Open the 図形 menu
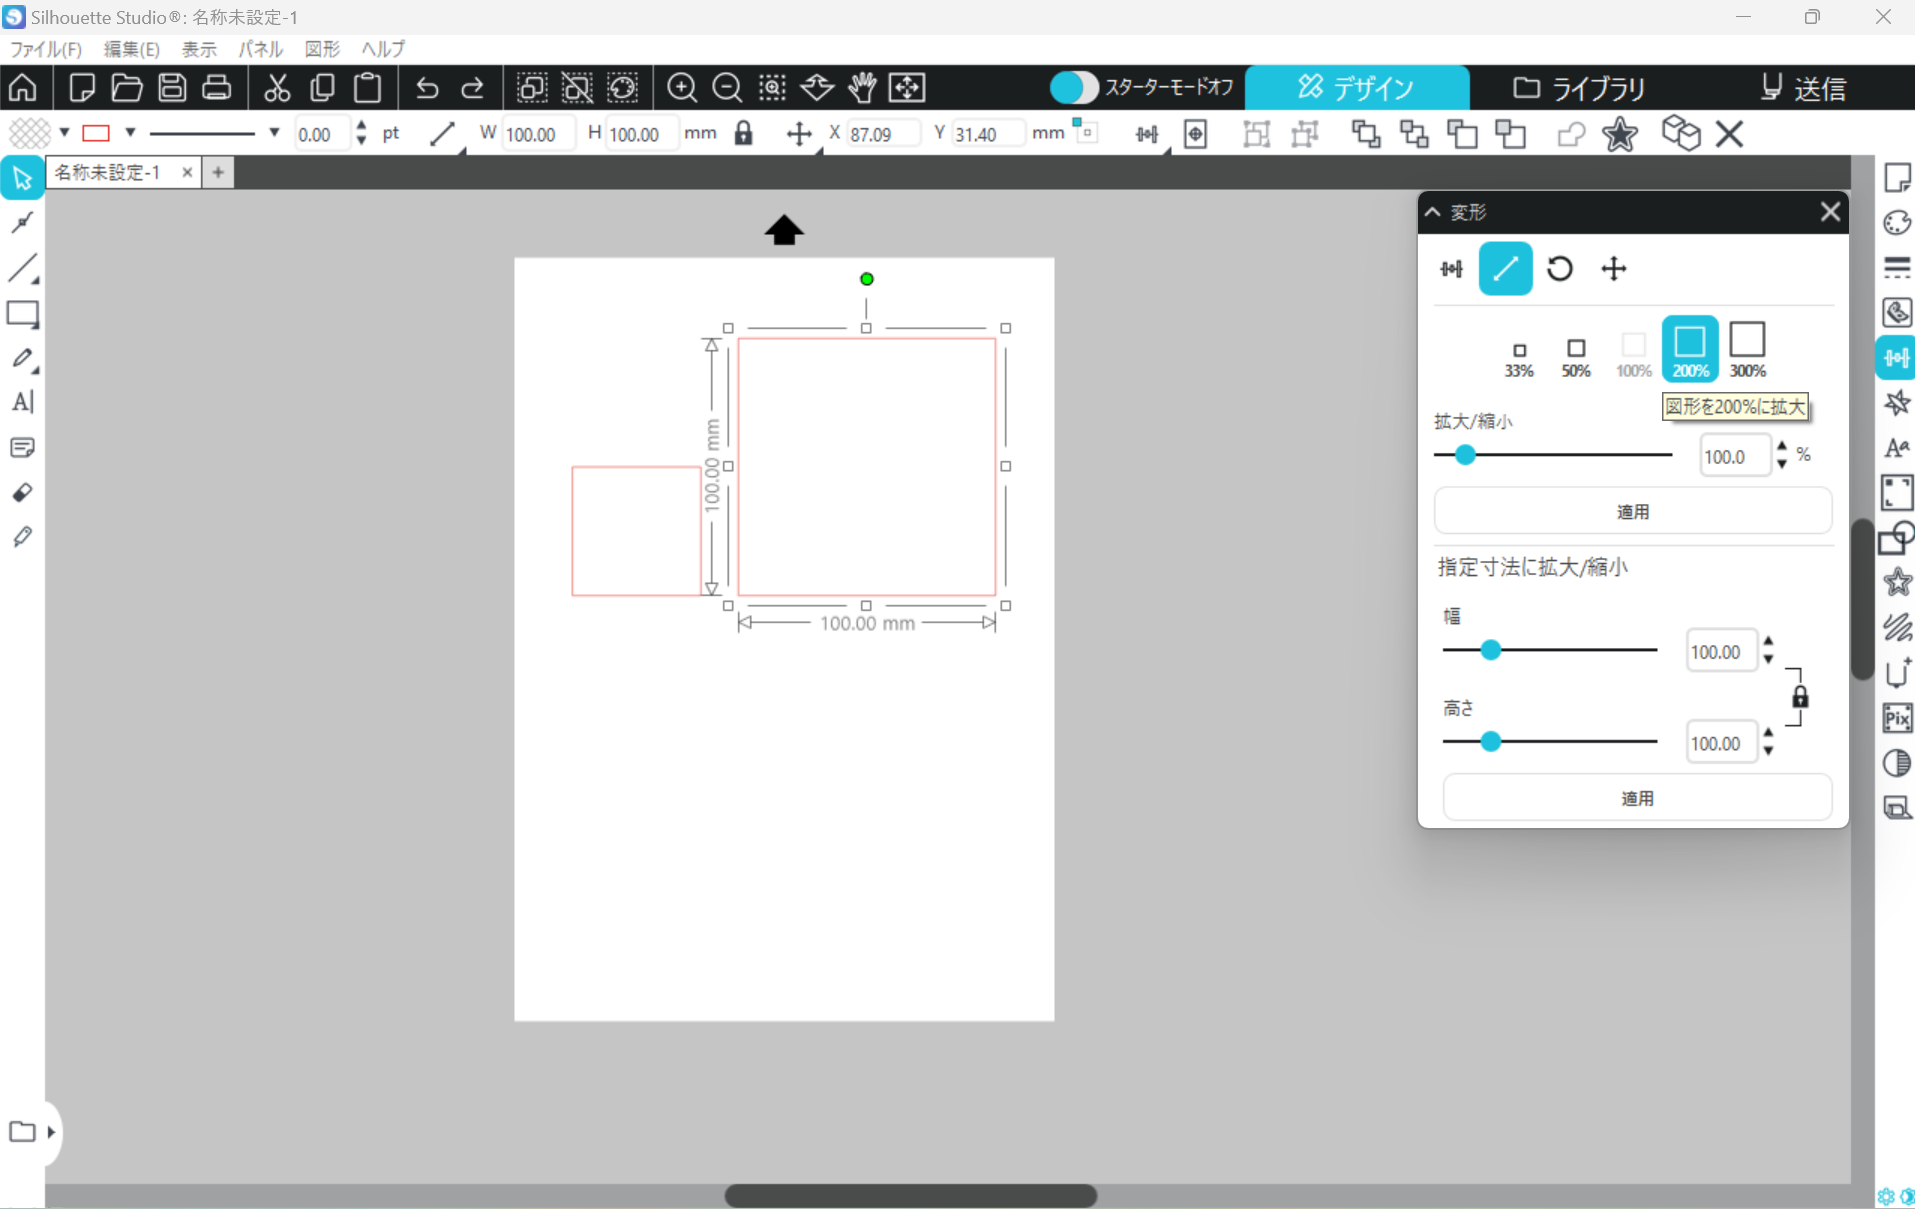Viewport: 1915px width, 1209px height. tap(322, 49)
